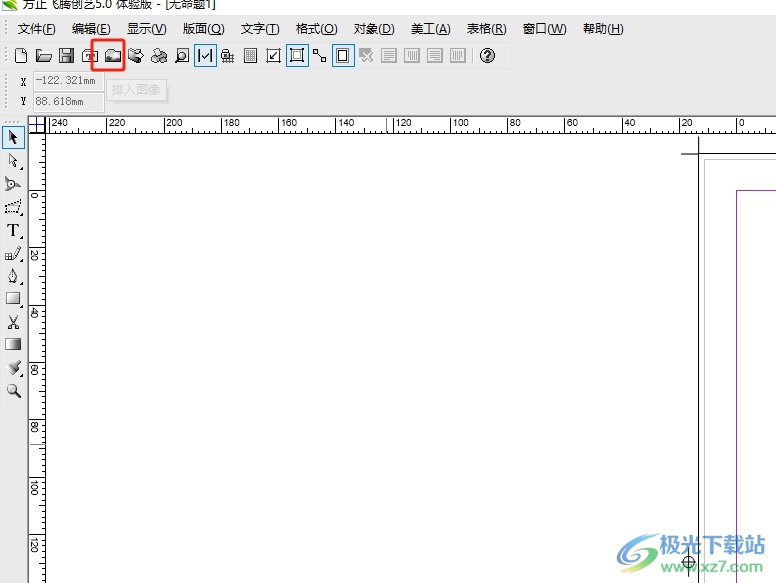Save the document with the floppy disk icon
Screen dimensions: 776x583
(66, 56)
